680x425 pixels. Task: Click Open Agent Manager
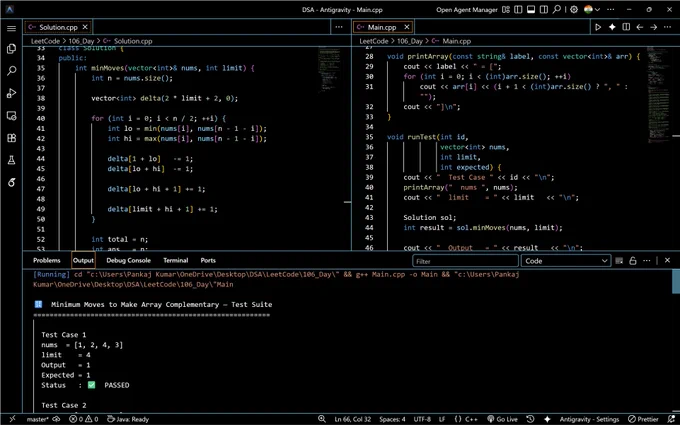click(467, 10)
